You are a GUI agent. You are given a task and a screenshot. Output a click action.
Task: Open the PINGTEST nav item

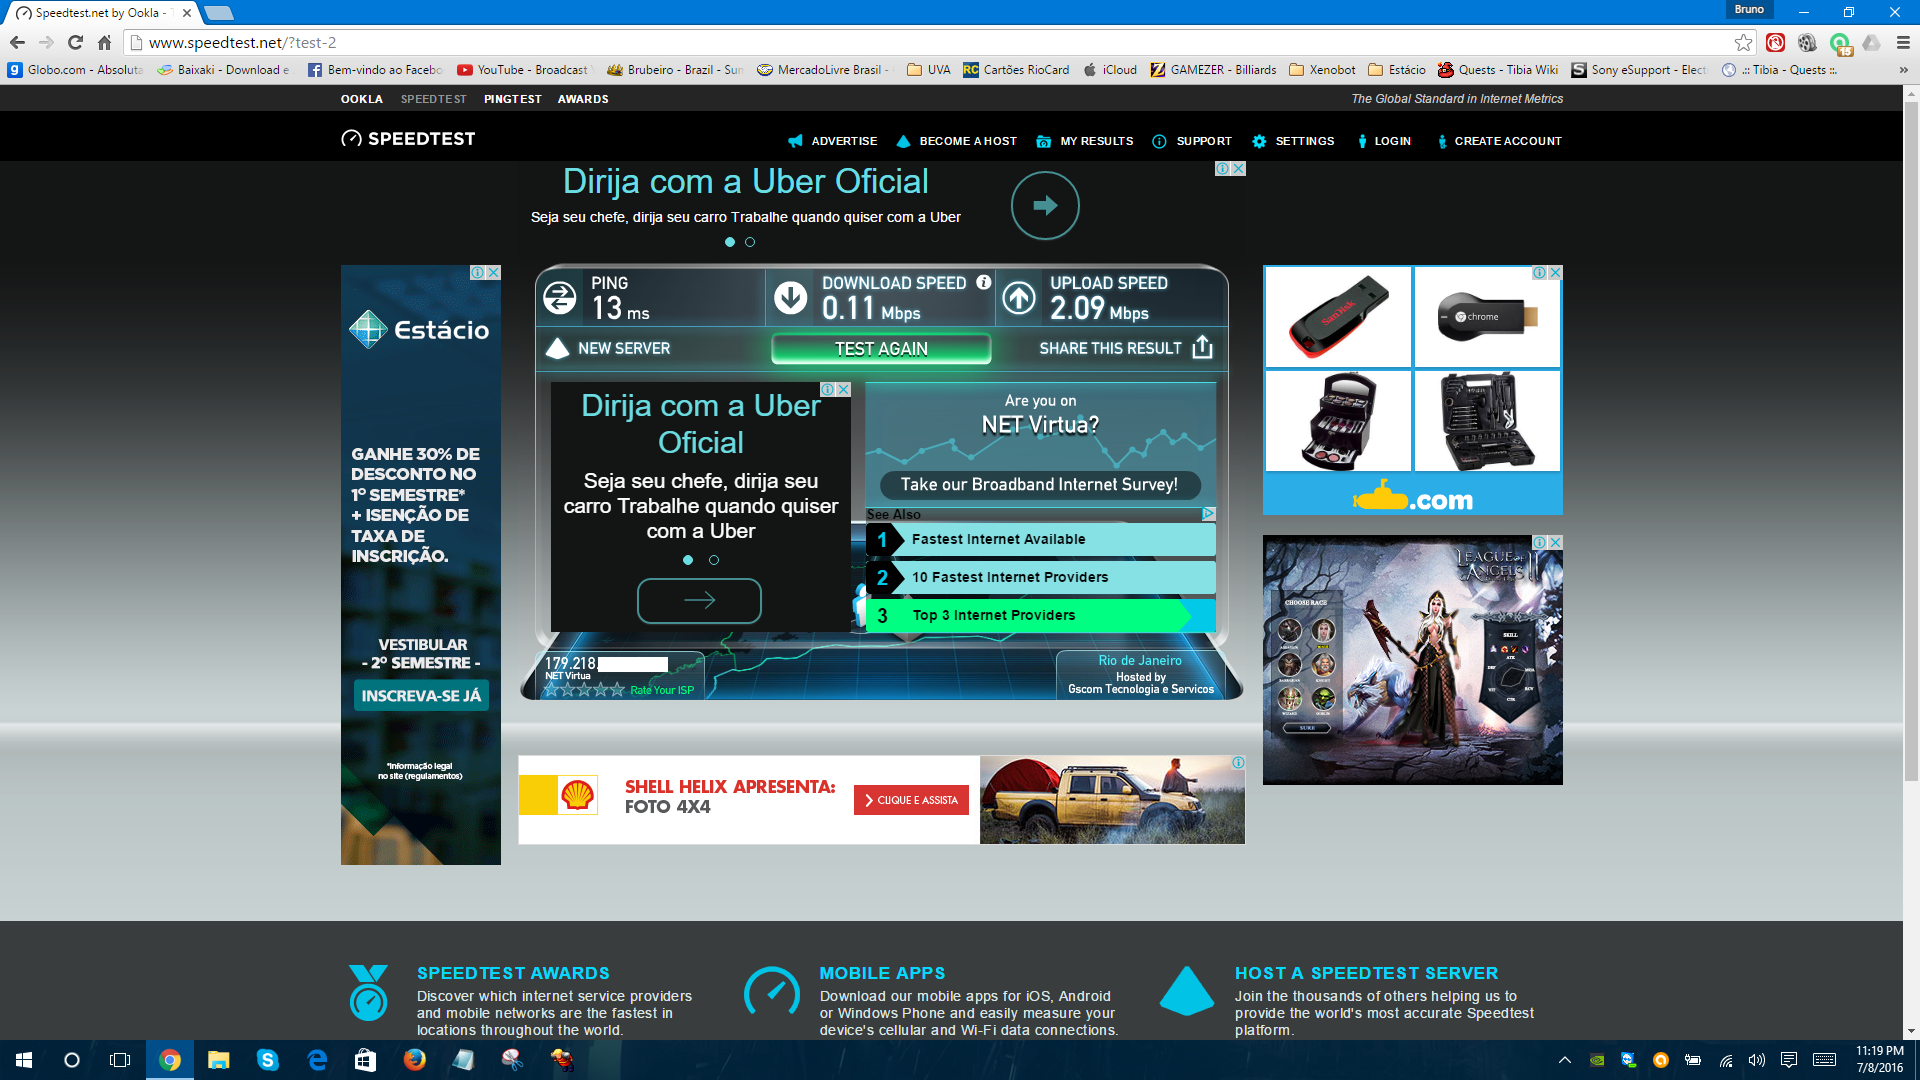[x=513, y=99]
